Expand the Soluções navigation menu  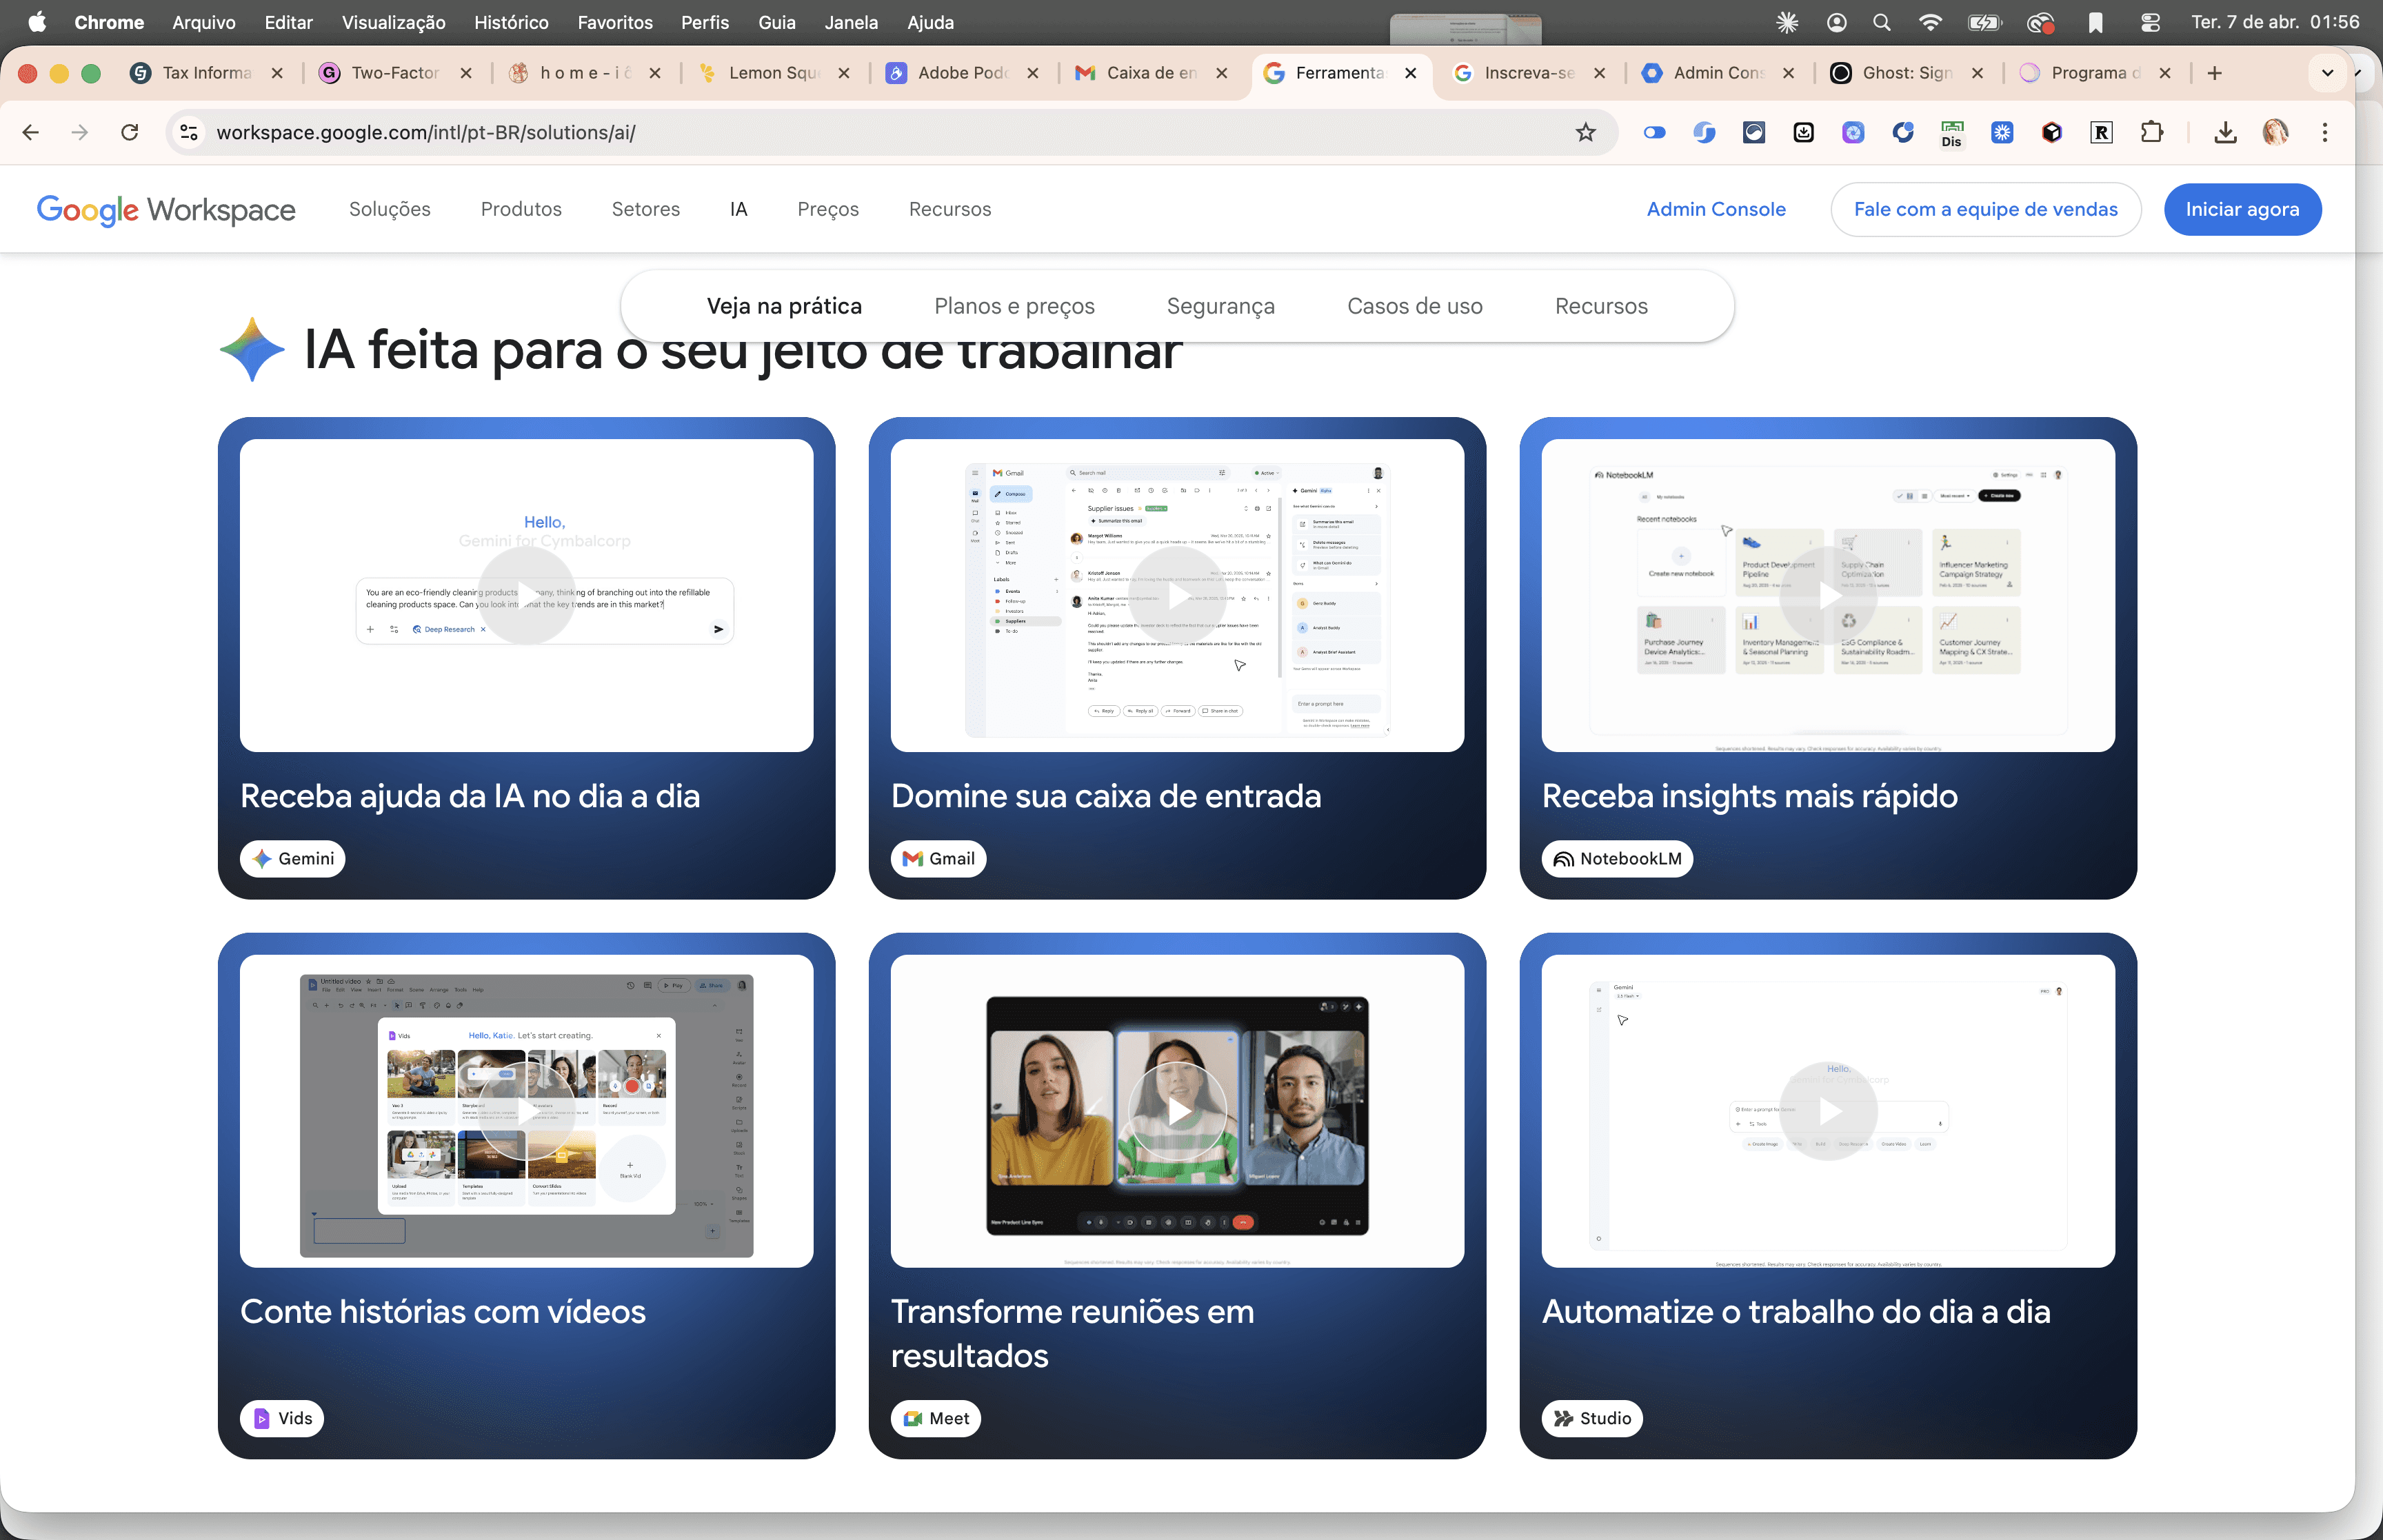coord(389,209)
